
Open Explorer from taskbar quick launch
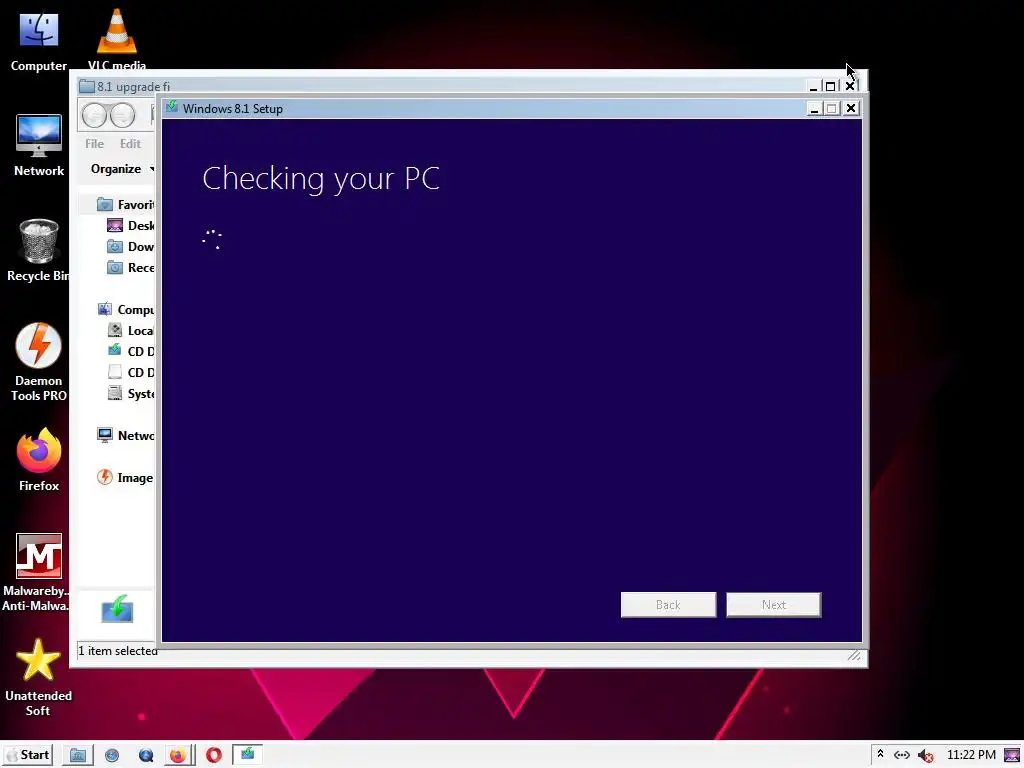pyautogui.click(x=78, y=756)
